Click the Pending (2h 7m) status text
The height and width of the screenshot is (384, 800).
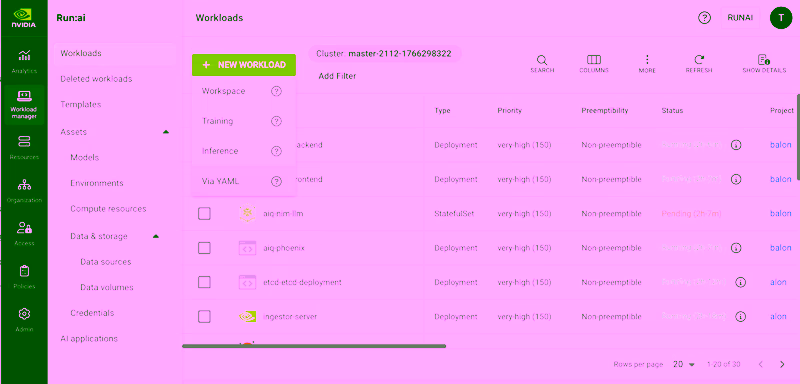click(691, 214)
